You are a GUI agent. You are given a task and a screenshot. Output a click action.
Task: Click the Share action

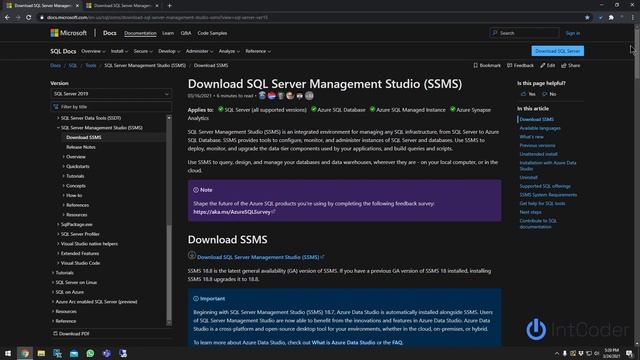click(x=570, y=65)
